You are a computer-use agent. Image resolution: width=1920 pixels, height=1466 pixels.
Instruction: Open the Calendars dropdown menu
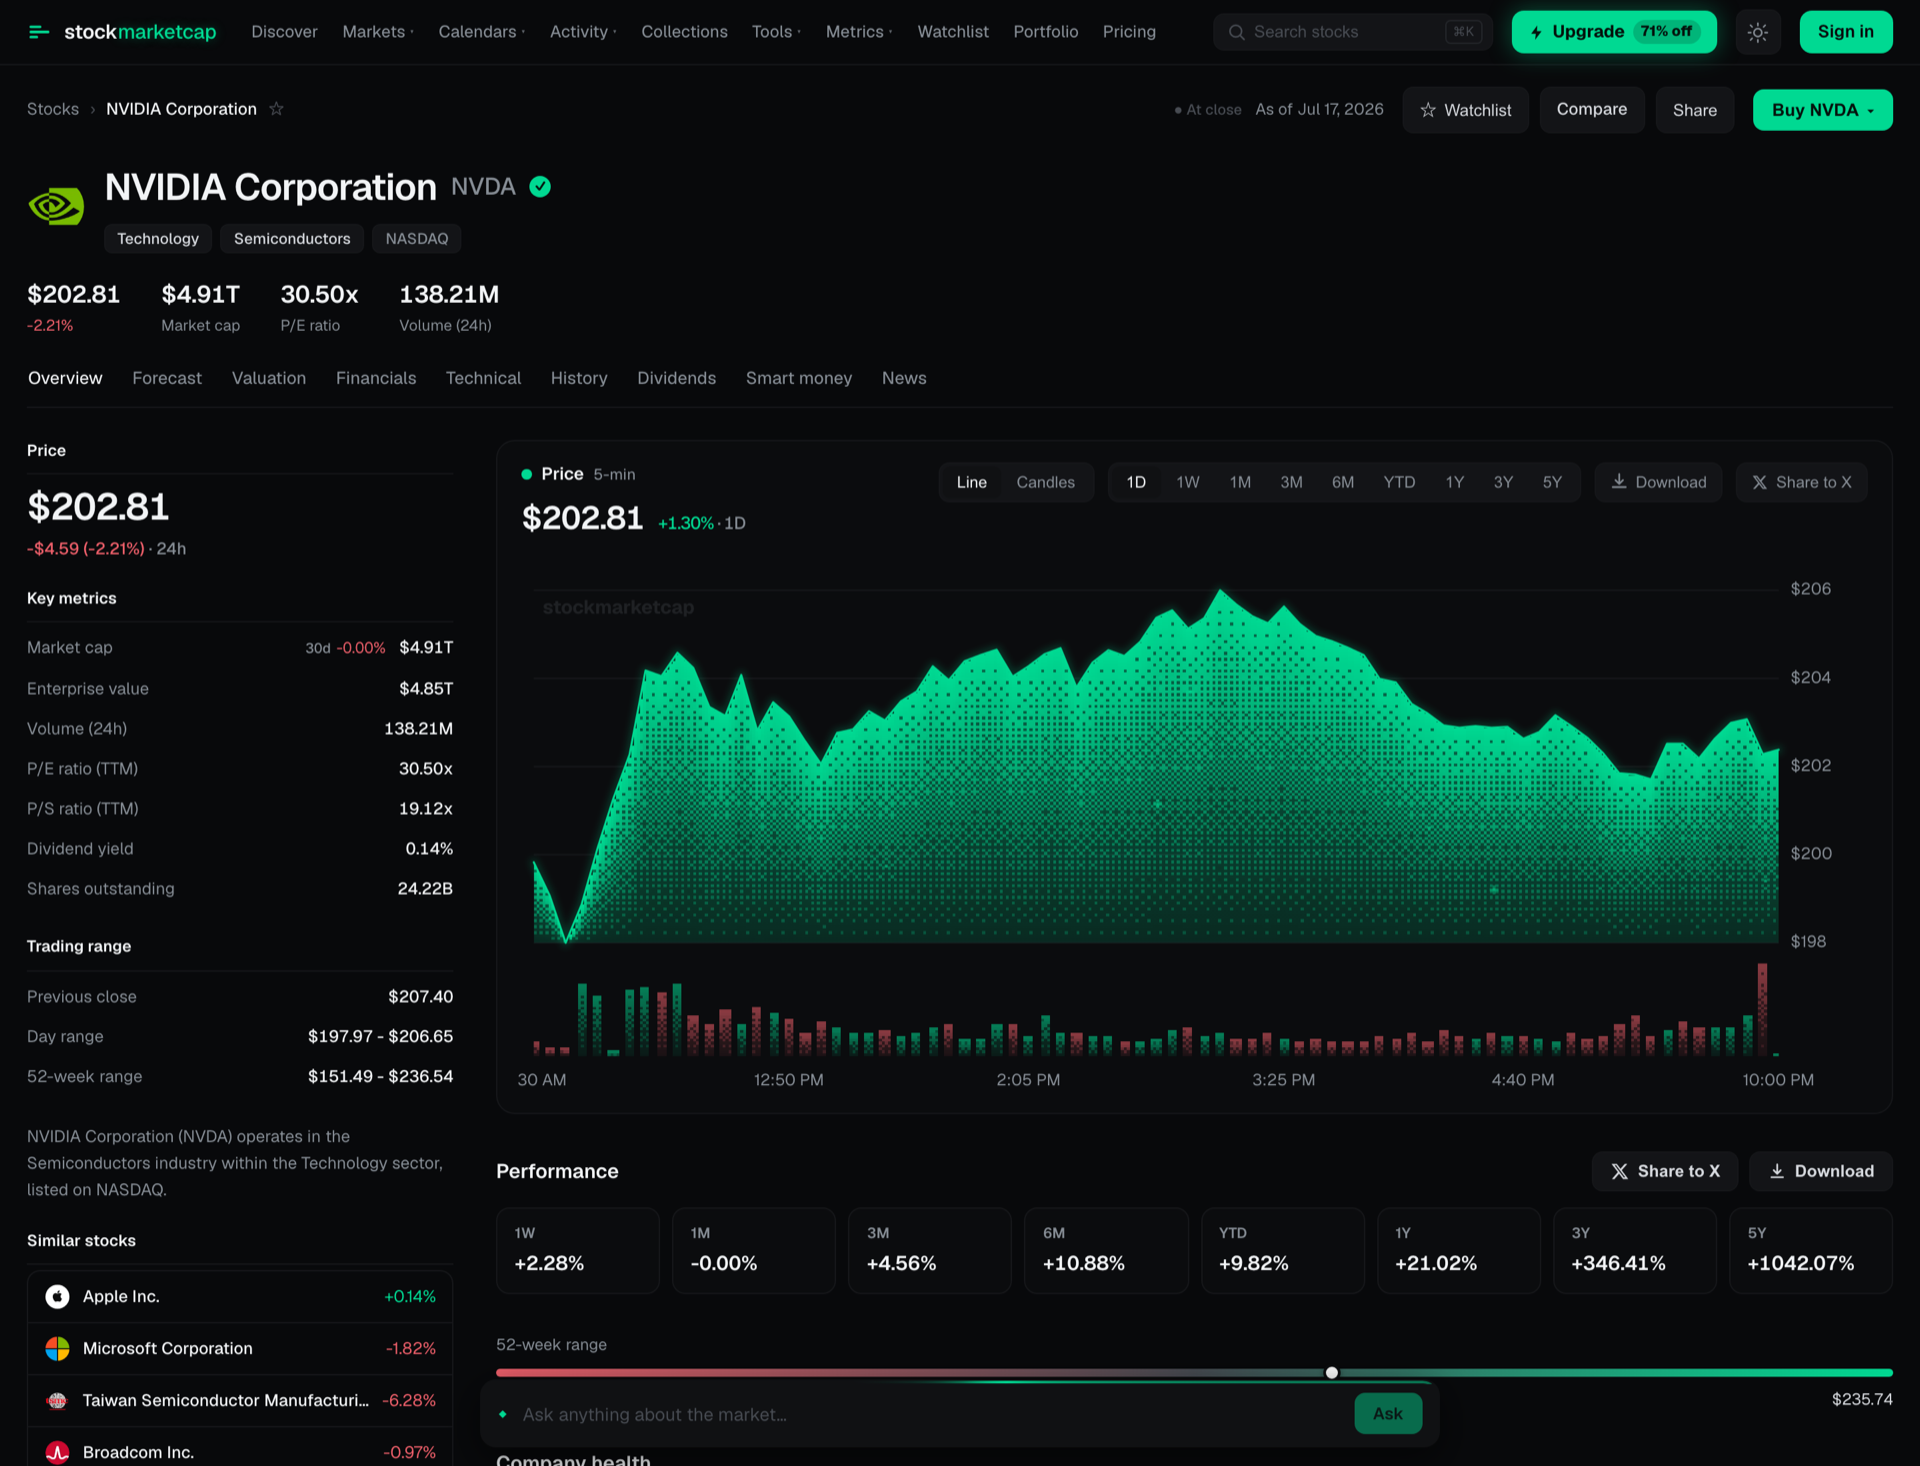(481, 32)
